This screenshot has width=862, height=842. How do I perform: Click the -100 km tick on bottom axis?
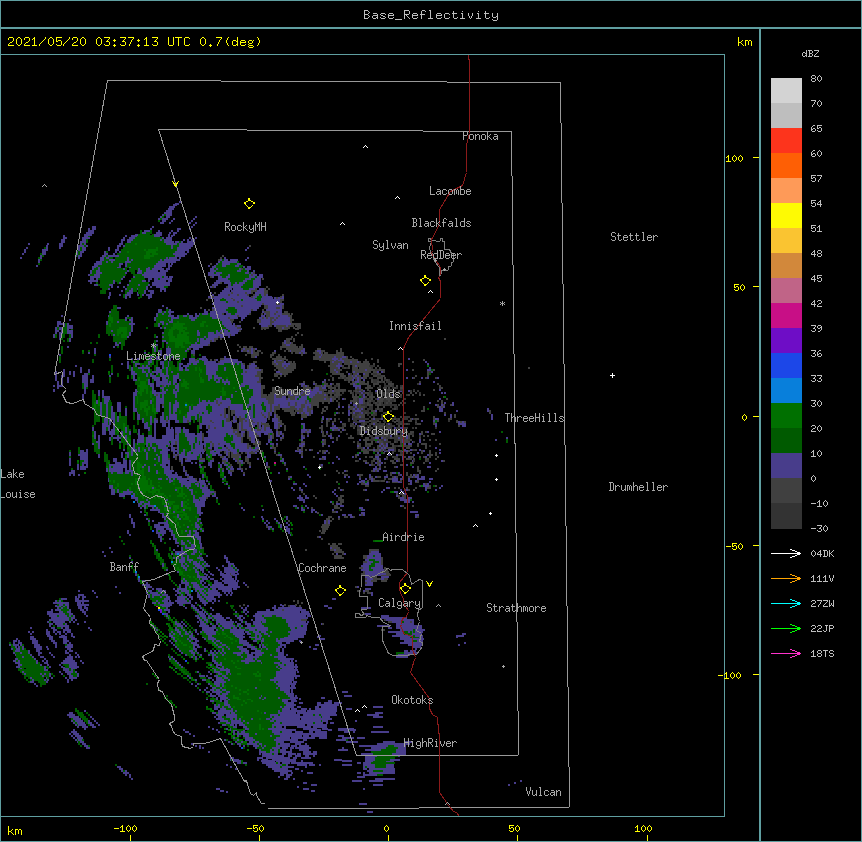tap(125, 828)
